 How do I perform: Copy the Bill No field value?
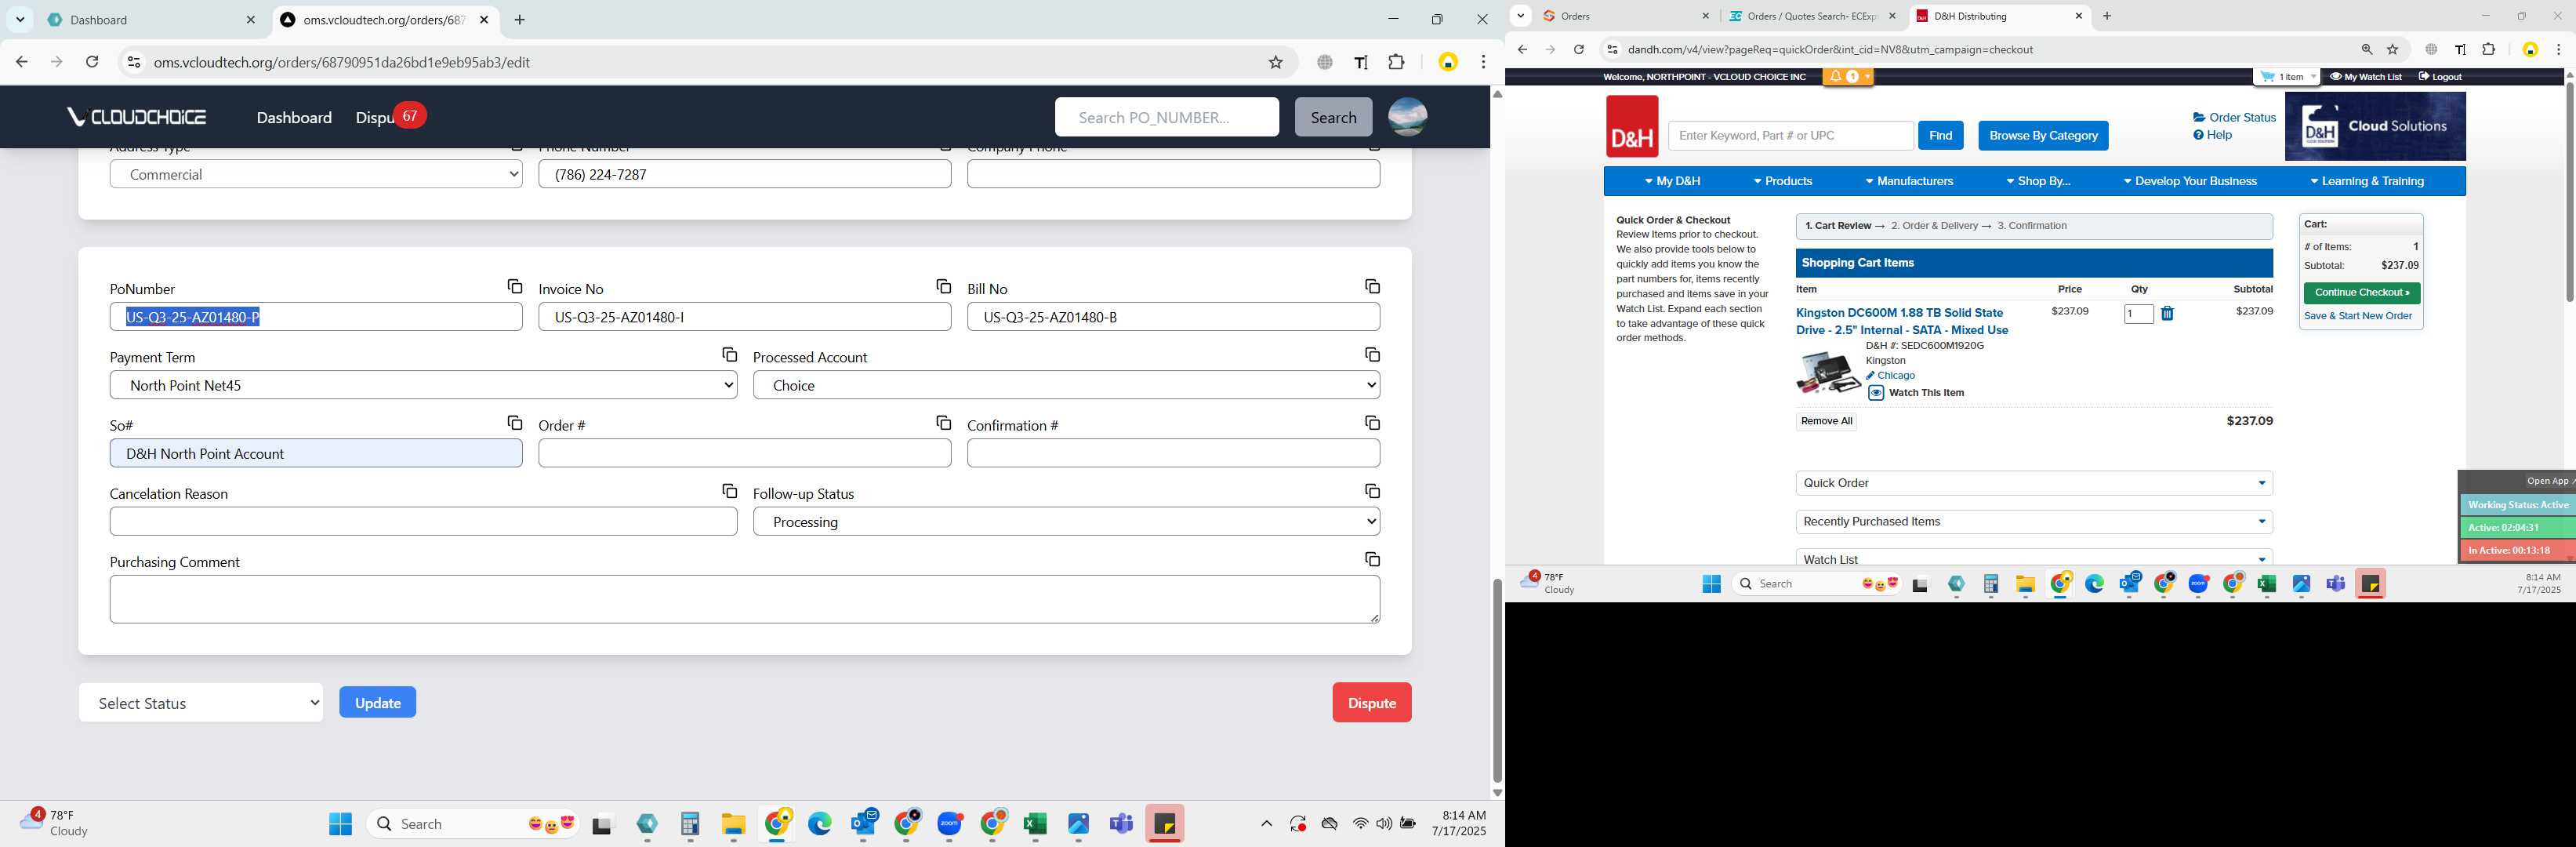point(1372,287)
